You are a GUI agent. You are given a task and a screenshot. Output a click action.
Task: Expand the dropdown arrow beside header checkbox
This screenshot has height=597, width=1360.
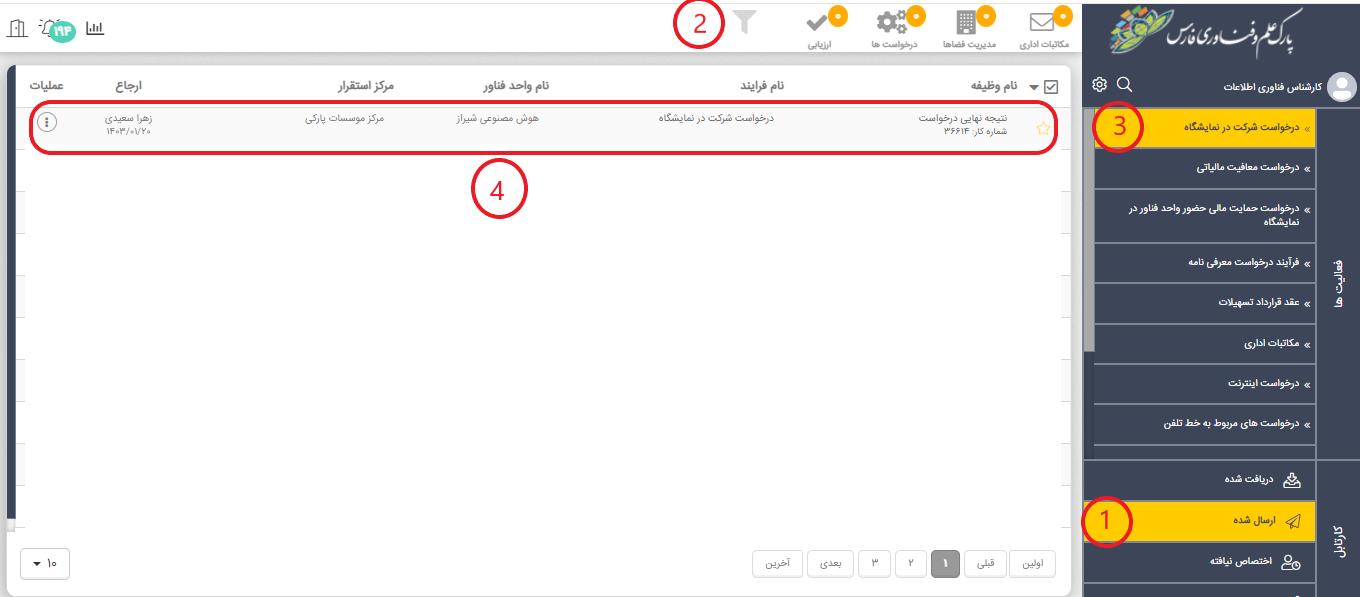click(1033, 88)
